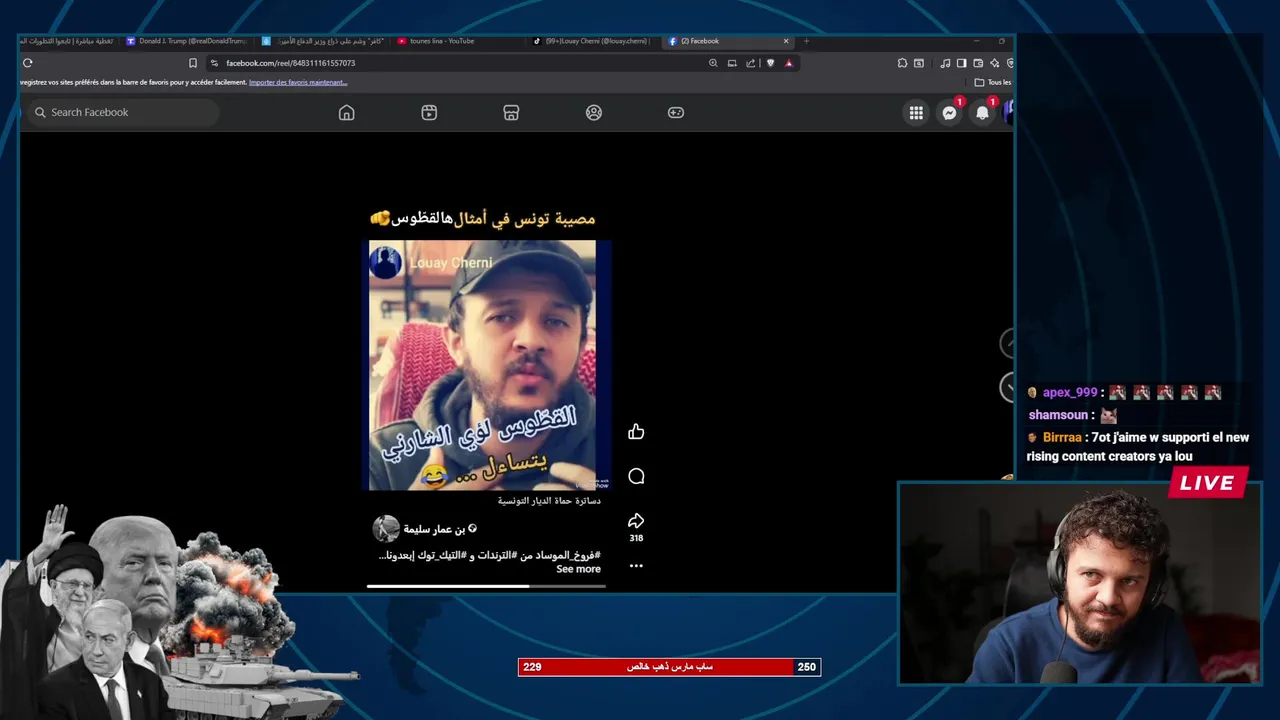Viewport: 1280px width, 720px height.
Task: Go to previous reel chevron
Action: (x=1008, y=343)
